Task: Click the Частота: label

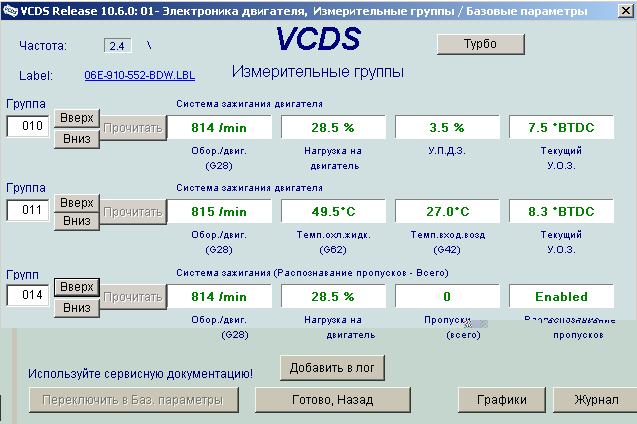Action: pos(43,46)
